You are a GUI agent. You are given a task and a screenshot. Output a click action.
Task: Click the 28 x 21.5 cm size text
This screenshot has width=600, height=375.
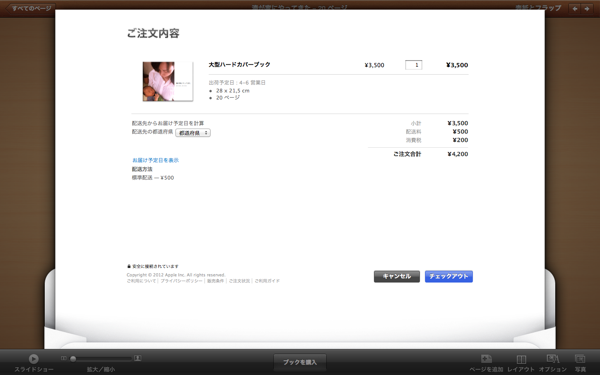233,91
